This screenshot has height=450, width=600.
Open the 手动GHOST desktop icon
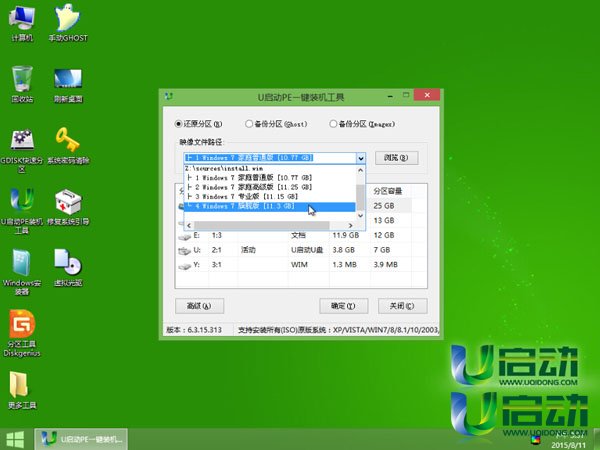[x=68, y=23]
